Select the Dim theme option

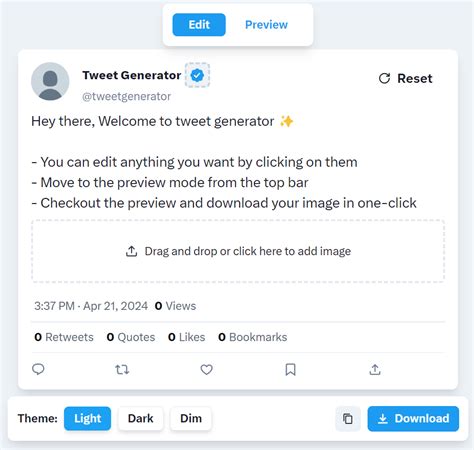pyautogui.click(x=191, y=419)
